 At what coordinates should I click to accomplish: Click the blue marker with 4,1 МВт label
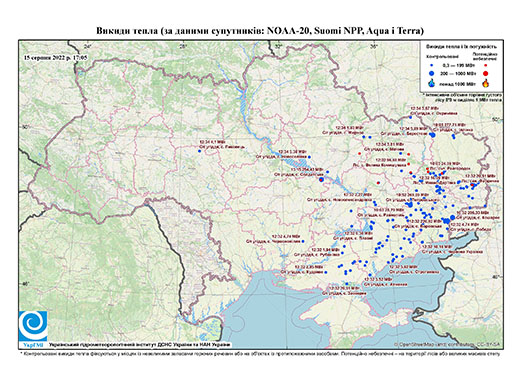pos(200,151)
